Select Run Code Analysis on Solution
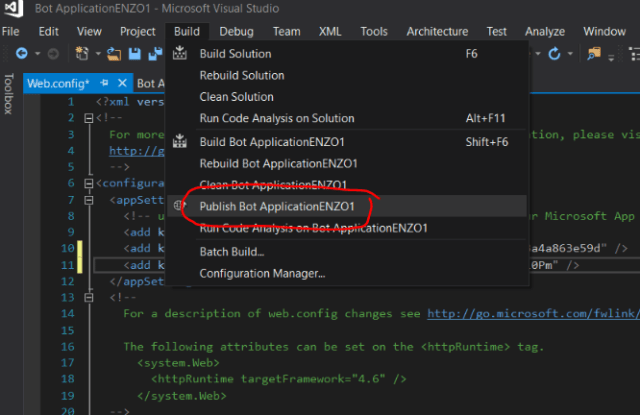Image resolution: width=640 pixels, height=415 pixels. tap(347, 118)
